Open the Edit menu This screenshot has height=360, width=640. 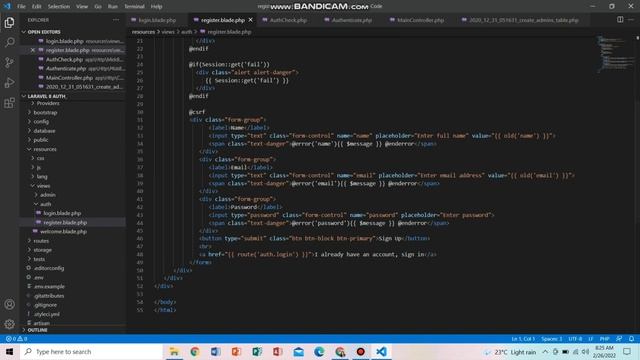(37, 7)
